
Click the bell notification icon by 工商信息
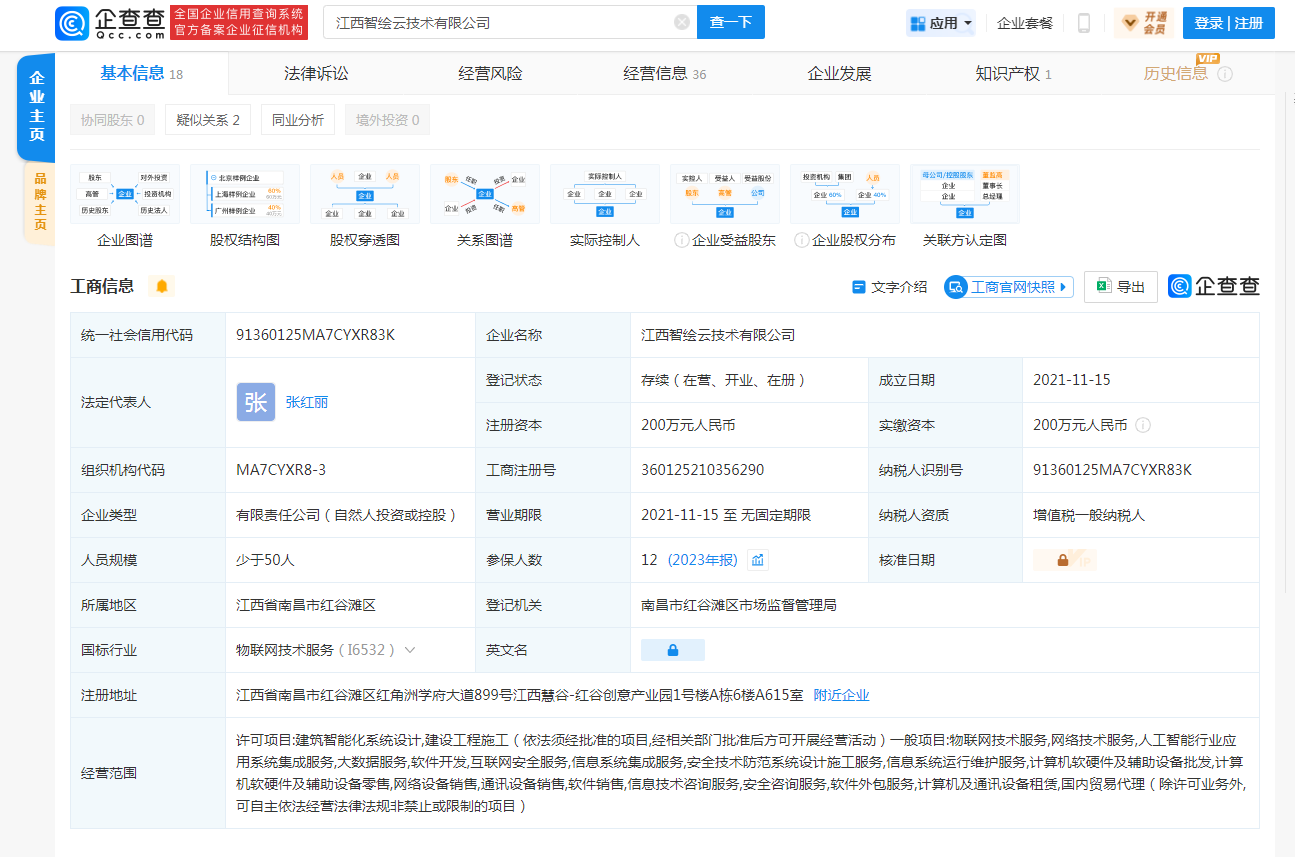click(x=162, y=286)
